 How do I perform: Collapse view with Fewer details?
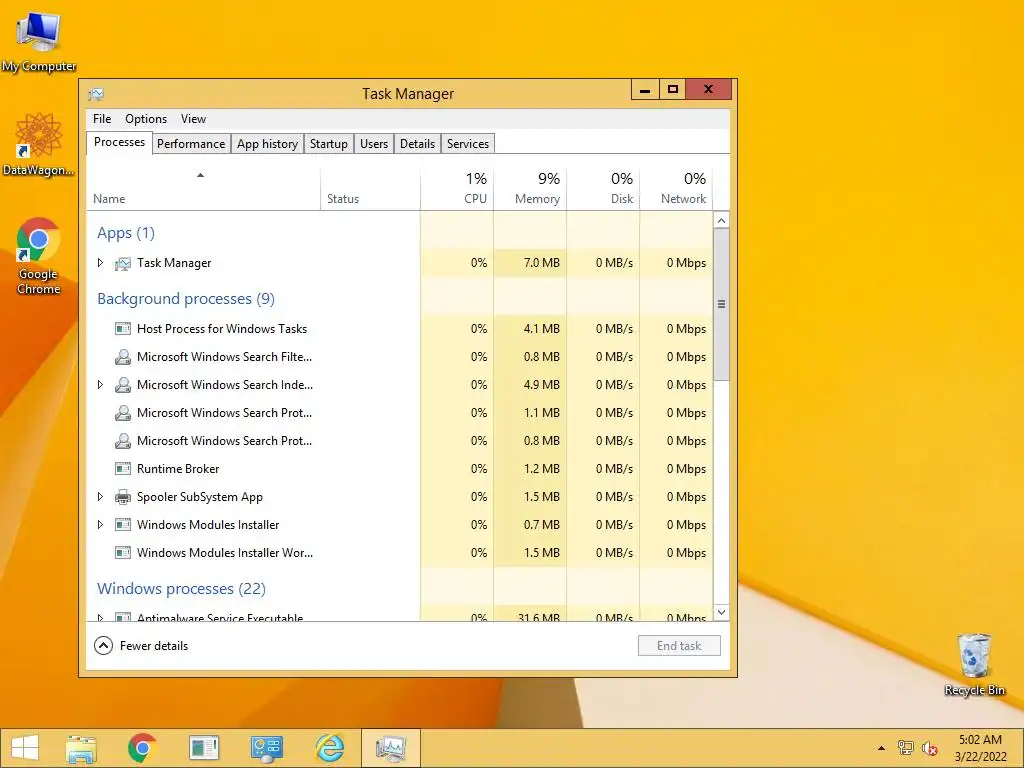click(141, 646)
